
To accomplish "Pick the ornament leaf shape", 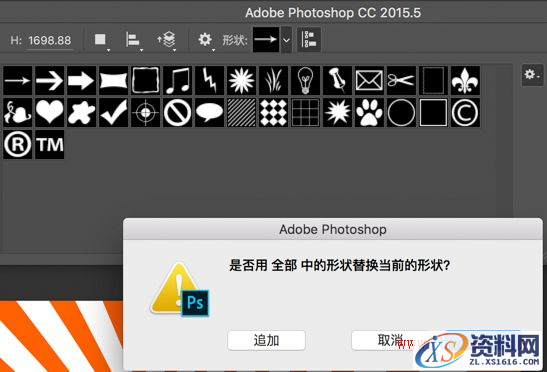I will [x=17, y=112].
